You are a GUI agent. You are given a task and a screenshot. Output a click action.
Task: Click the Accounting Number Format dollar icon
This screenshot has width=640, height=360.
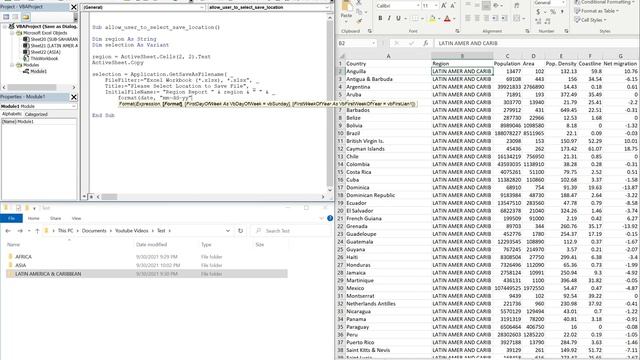tap(538, 12)
